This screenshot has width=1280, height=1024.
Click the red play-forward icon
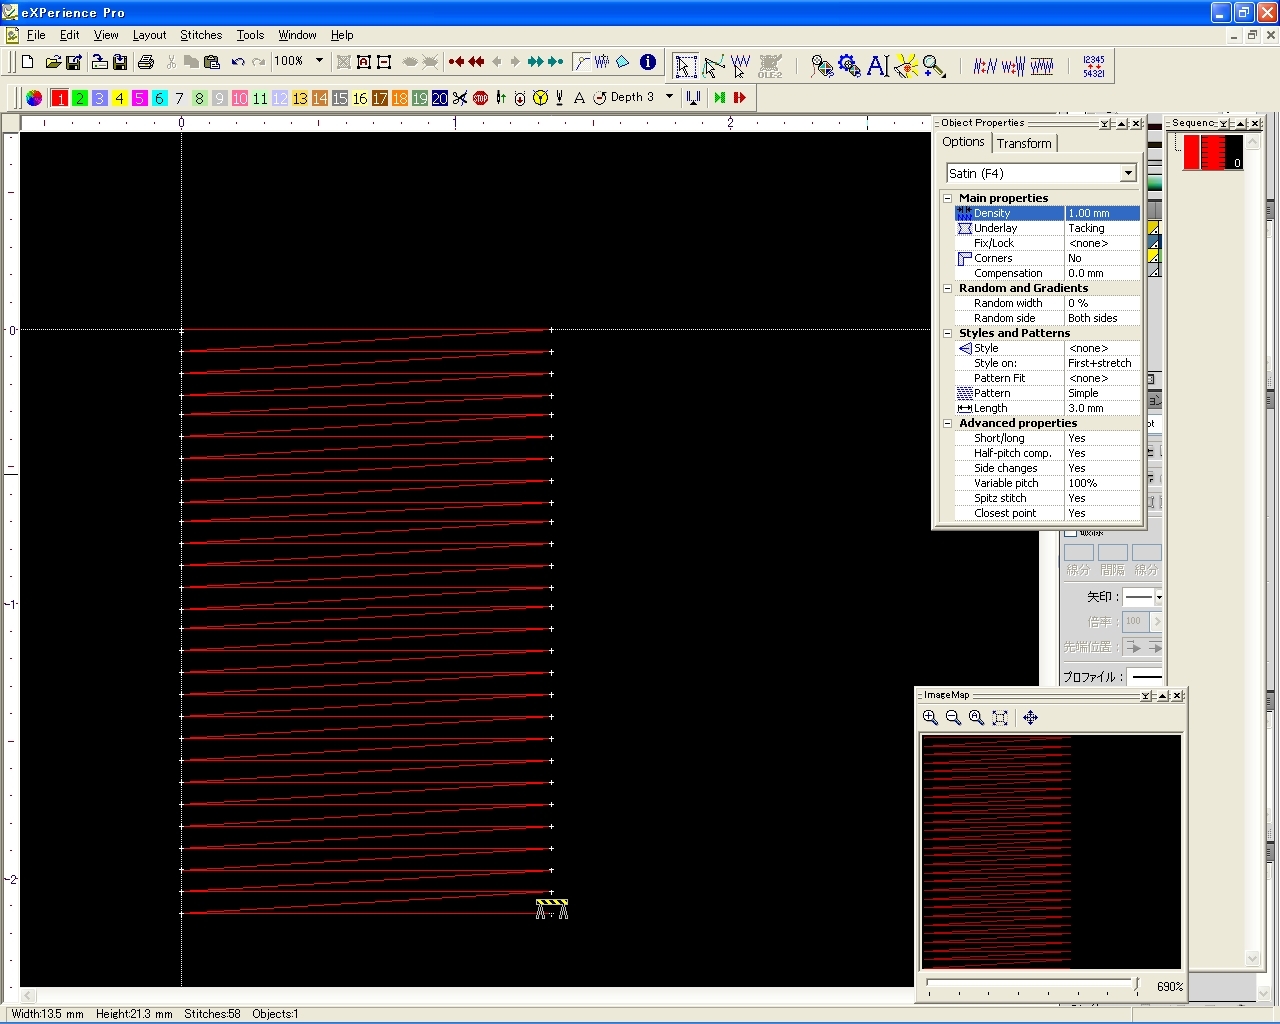pos(740,98)
